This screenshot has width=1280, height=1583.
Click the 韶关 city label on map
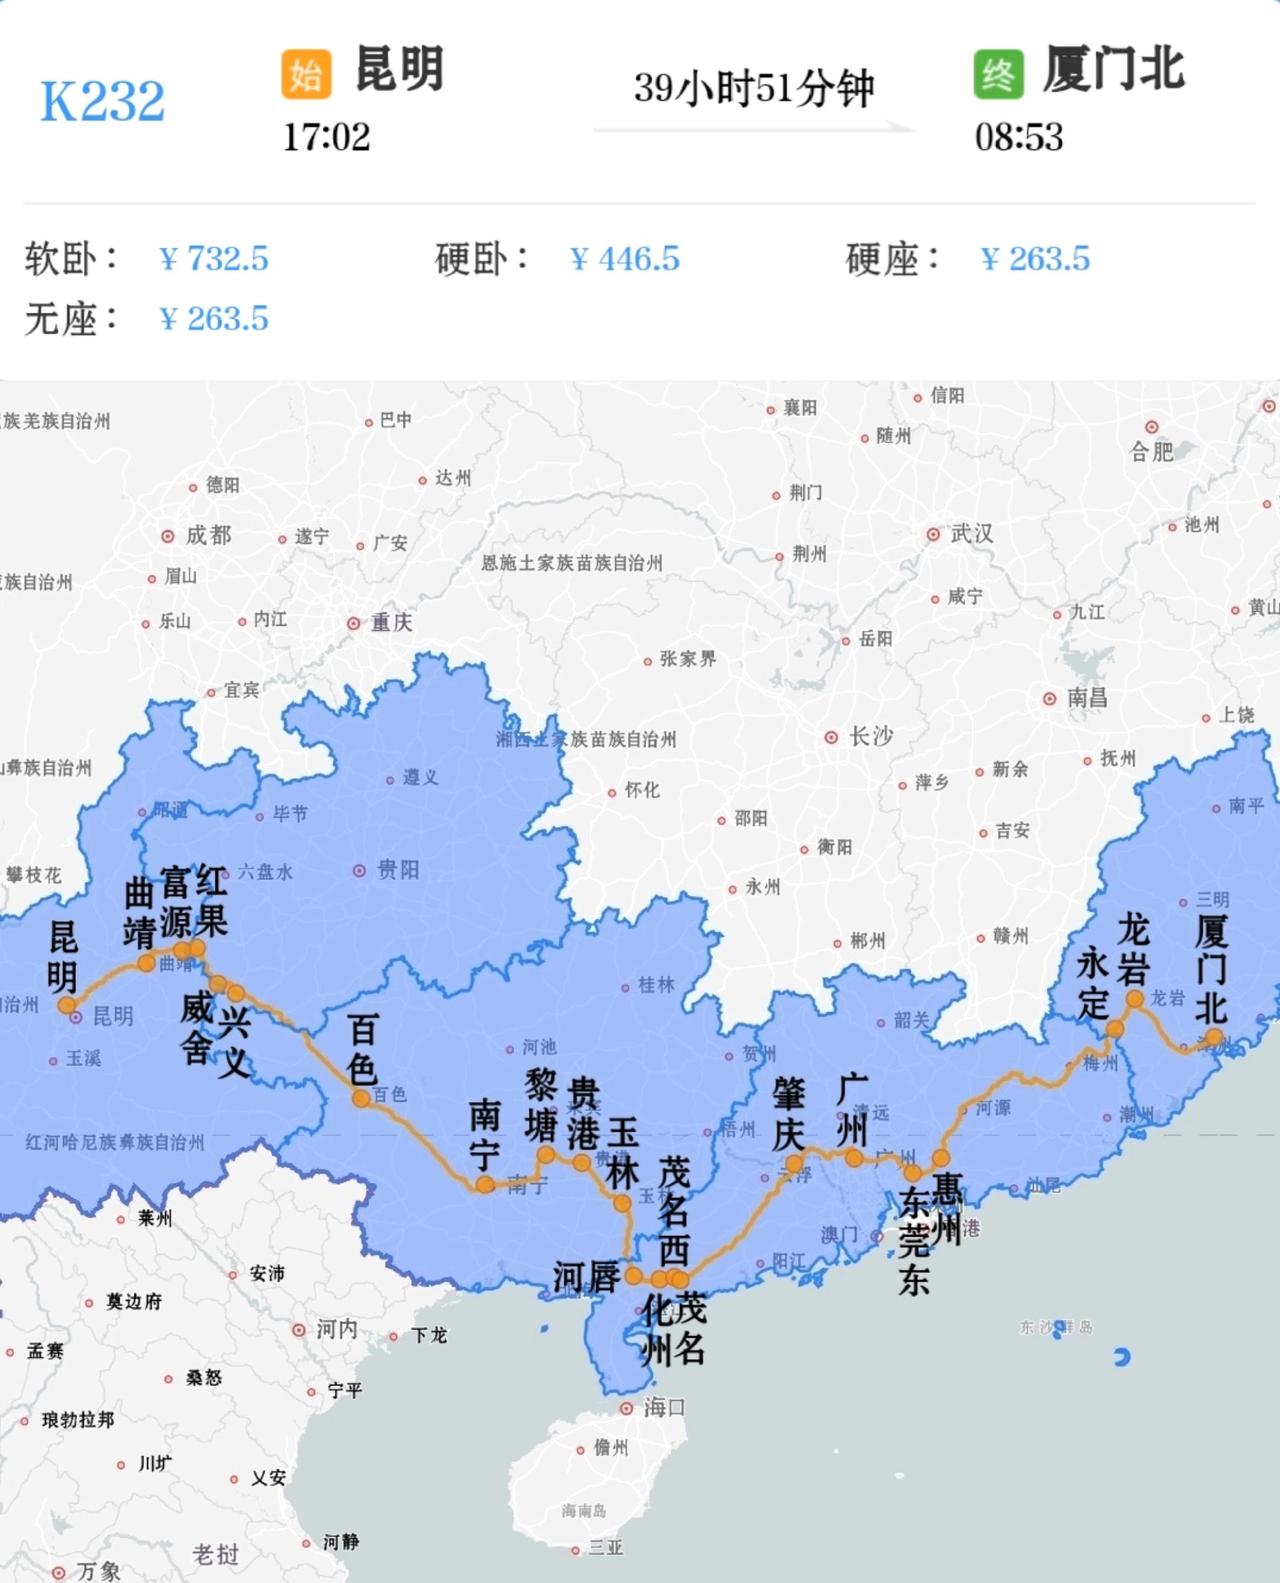coord(912,1020)
